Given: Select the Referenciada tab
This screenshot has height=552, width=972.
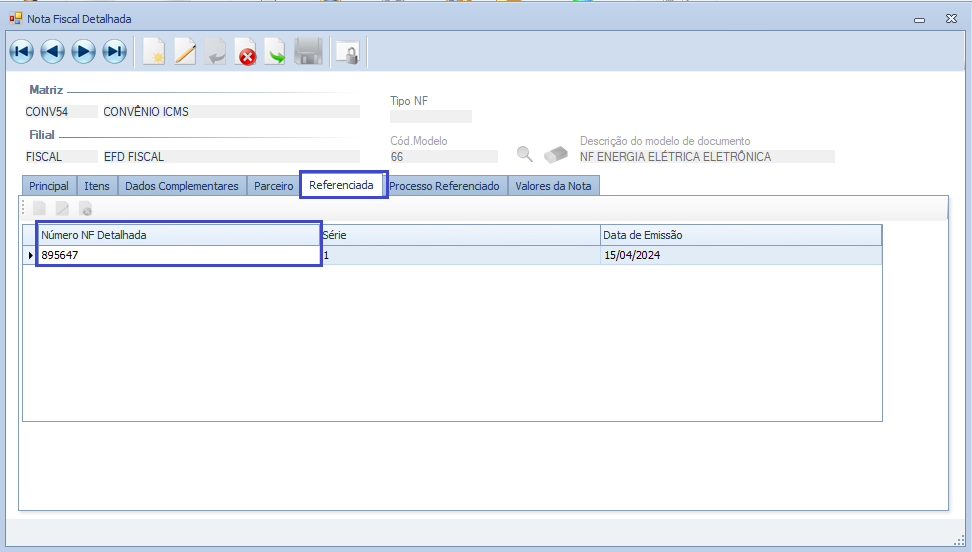Looking at the screenshot, I should (342, 185).
